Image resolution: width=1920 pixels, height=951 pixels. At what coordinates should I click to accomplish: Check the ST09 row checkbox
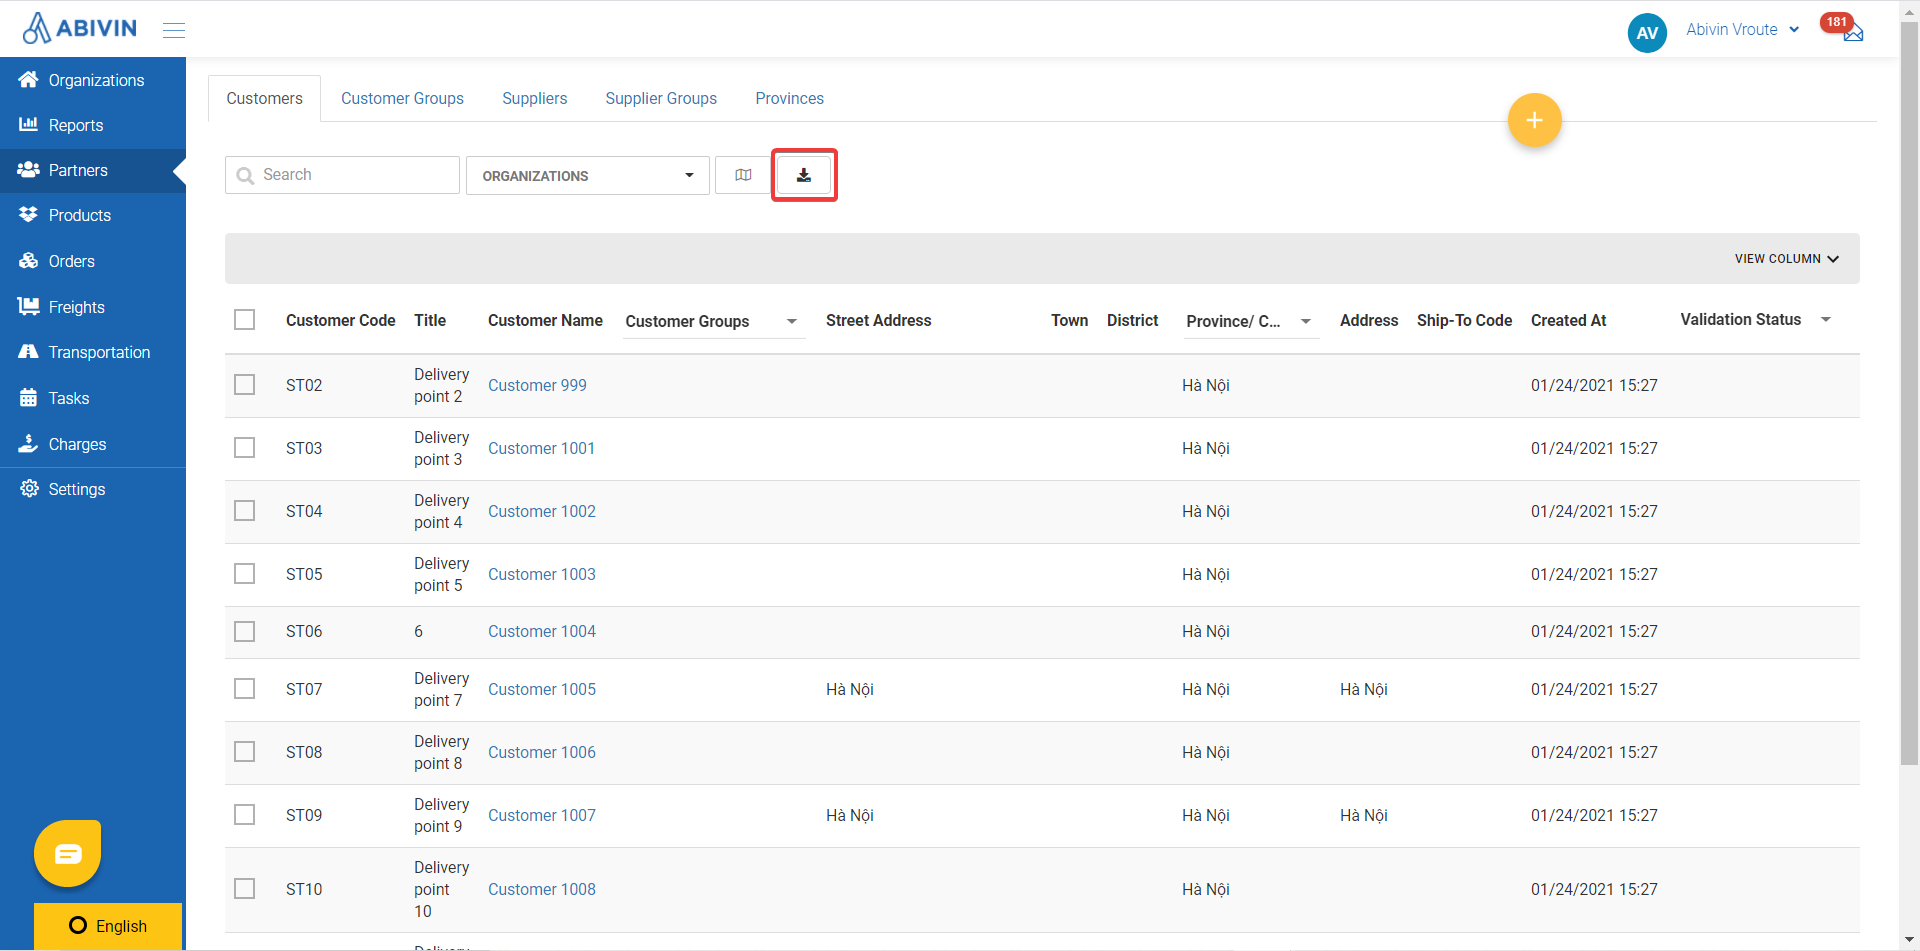244,814
